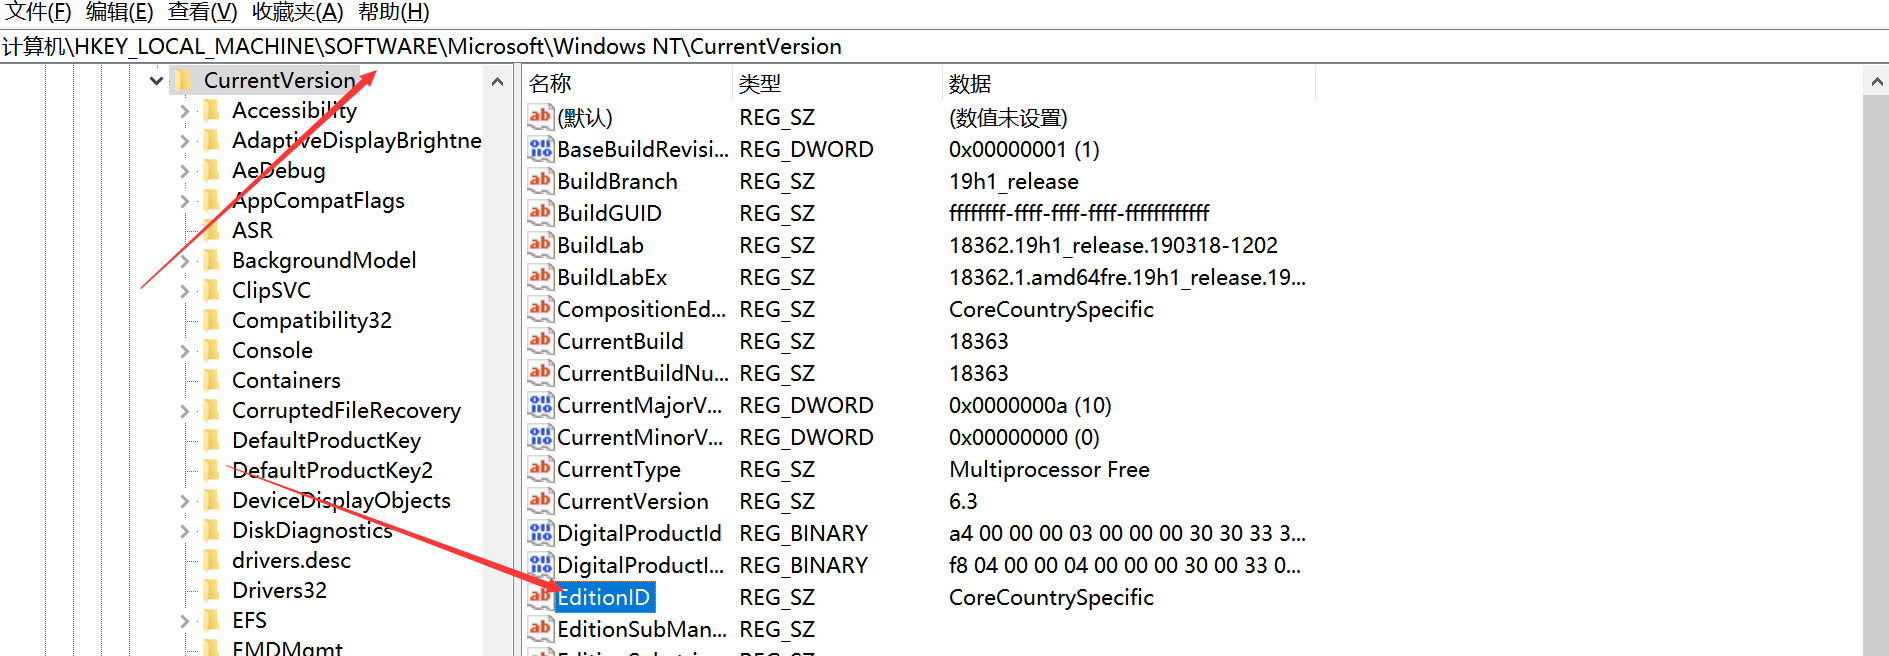This screenshot has width=1889, height=656.
Task: Click the 19h1_release data cell
Action: click(x=1014, y=181)
